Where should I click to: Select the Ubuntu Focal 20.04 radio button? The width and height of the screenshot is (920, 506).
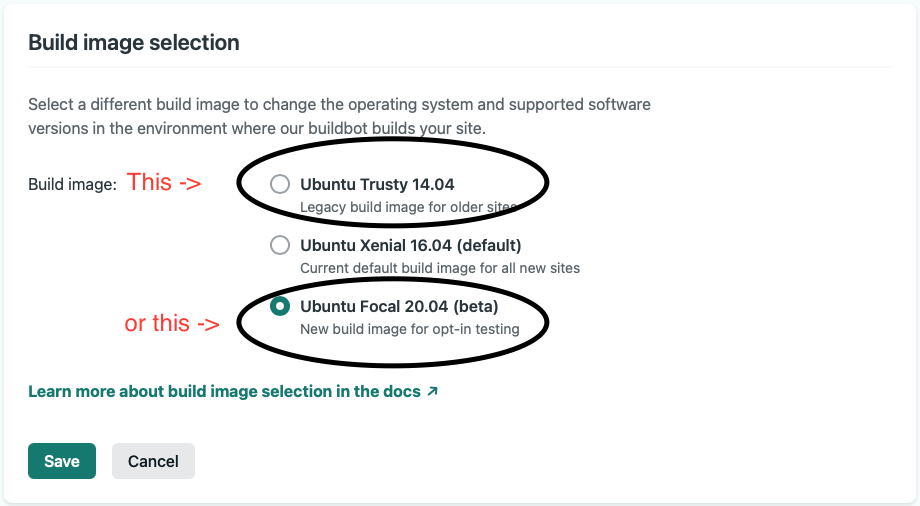pos(280,306)
